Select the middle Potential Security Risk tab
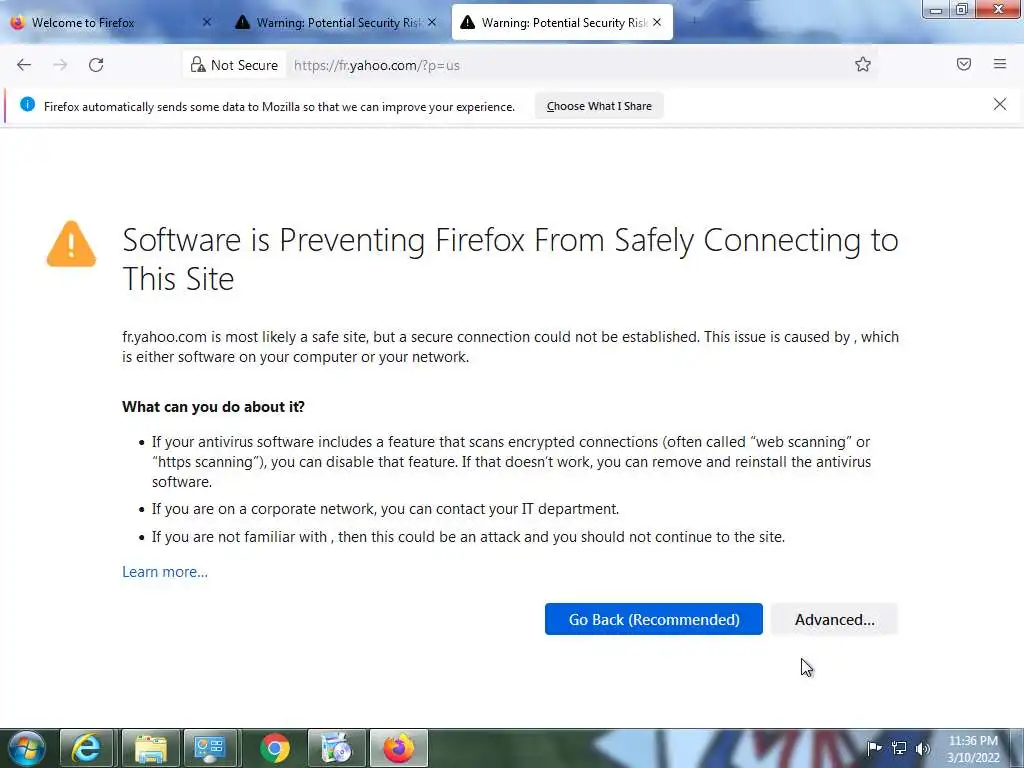This screenshot has height=768, width=1024. 330,22
